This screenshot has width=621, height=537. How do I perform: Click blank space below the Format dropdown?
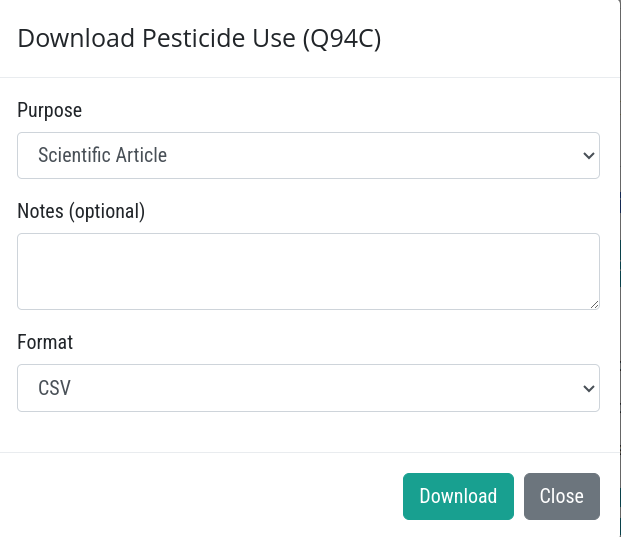point(308,432)
